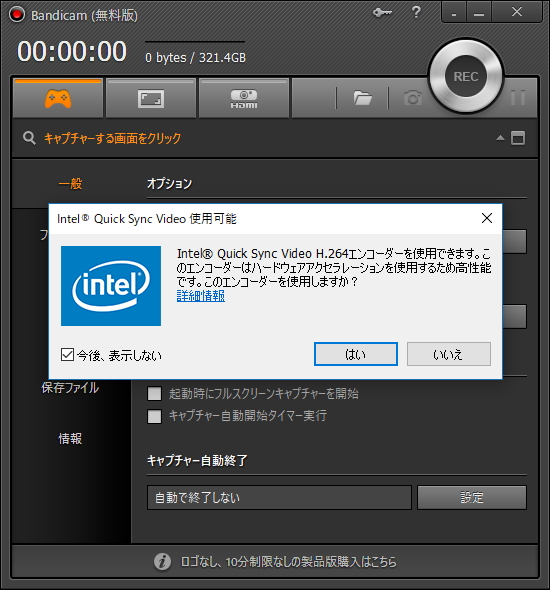Open the 詳細情報 link

[x=201, y=296]
